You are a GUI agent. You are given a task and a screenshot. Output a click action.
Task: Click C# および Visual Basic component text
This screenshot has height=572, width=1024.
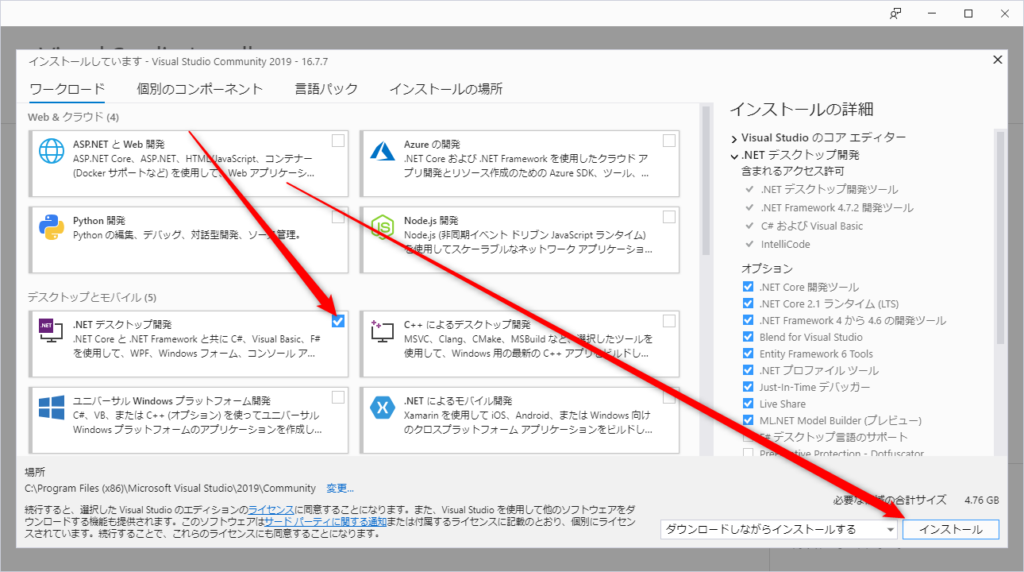[812, 226]
